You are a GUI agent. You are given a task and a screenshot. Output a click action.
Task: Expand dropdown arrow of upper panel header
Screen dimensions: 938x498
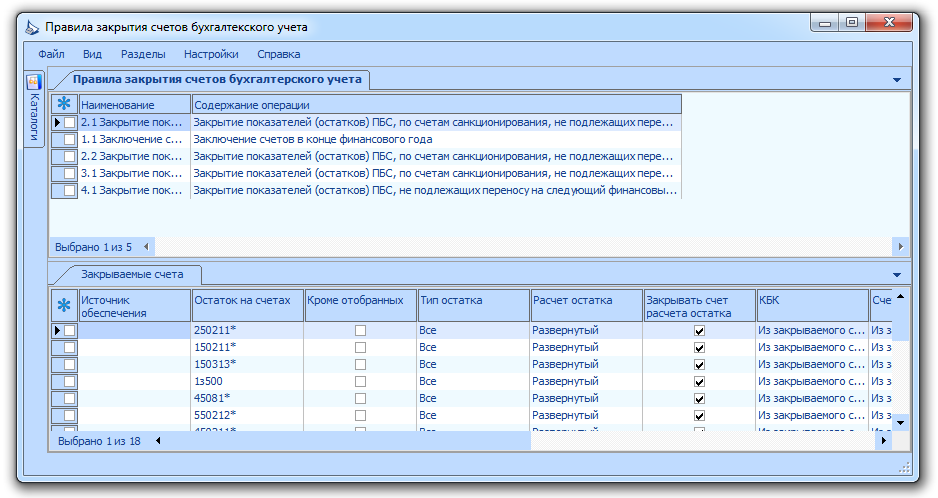pos(897,80)
